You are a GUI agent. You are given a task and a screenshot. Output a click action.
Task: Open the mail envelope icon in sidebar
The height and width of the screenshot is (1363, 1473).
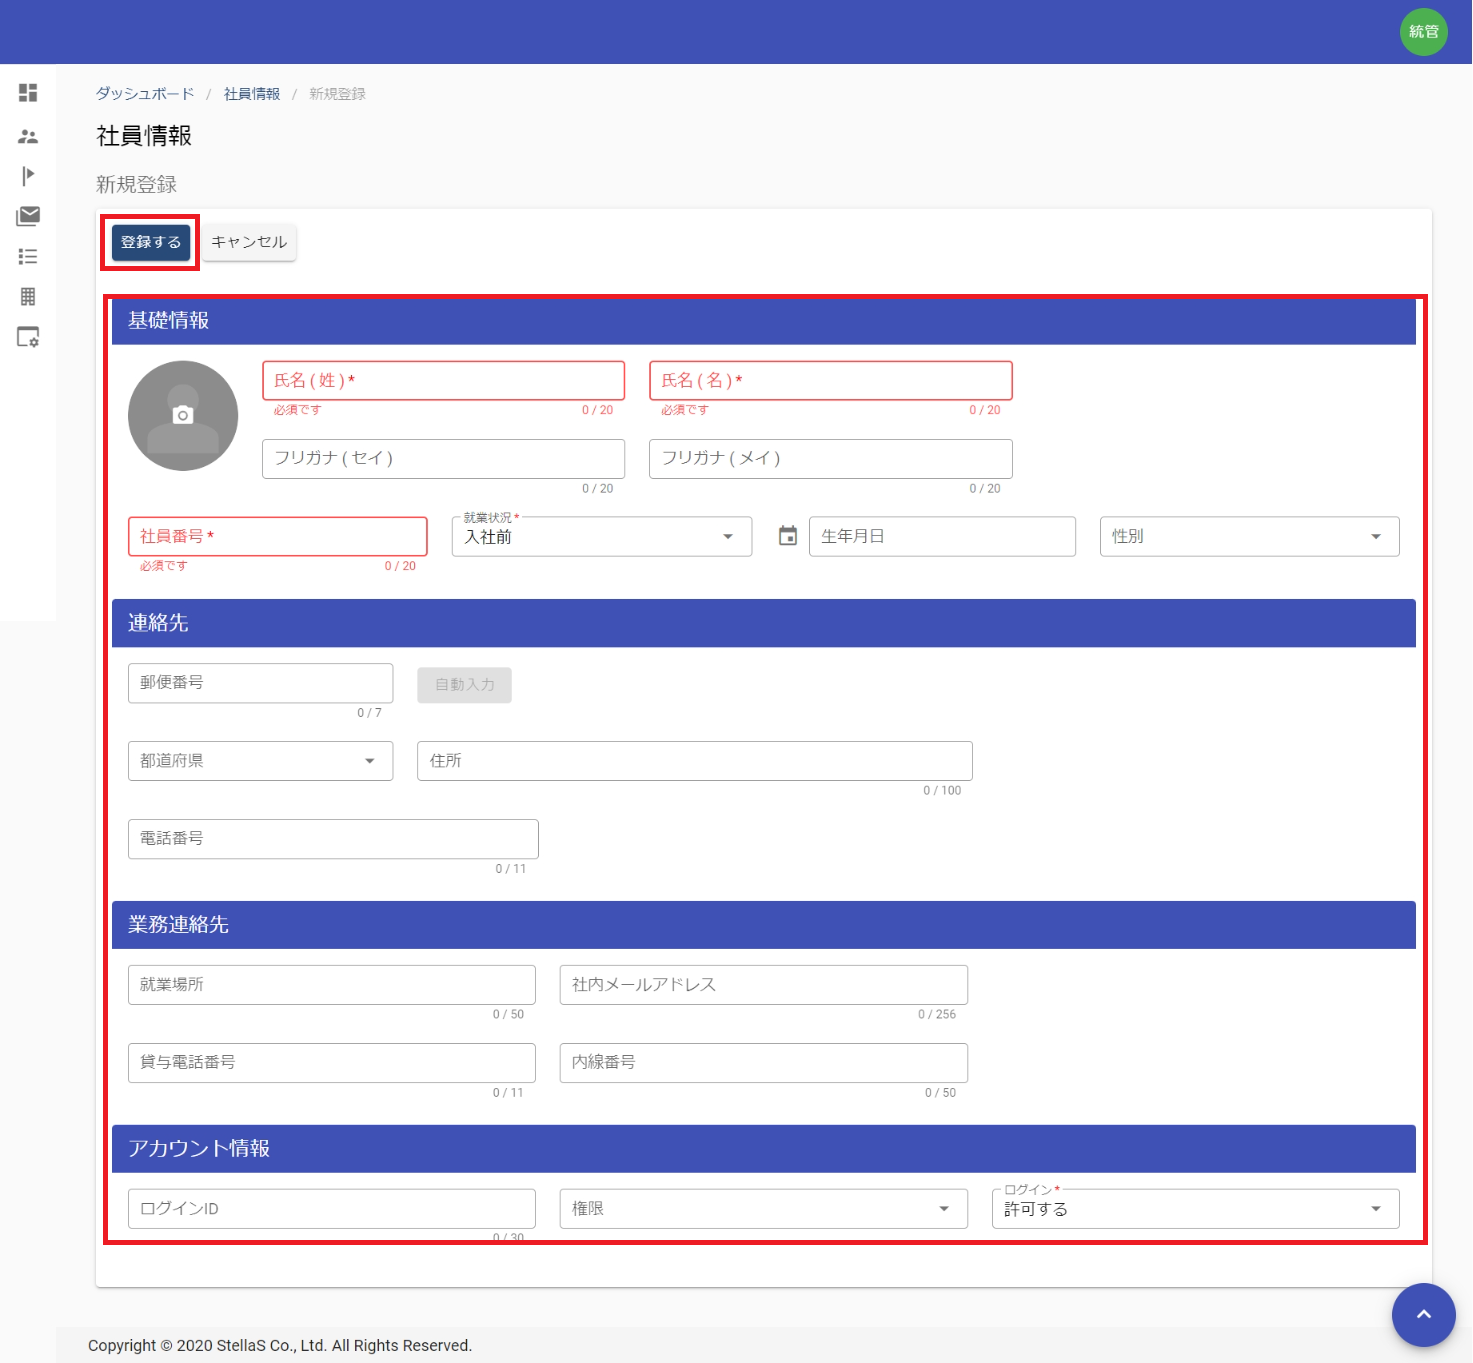click(28, 216)
